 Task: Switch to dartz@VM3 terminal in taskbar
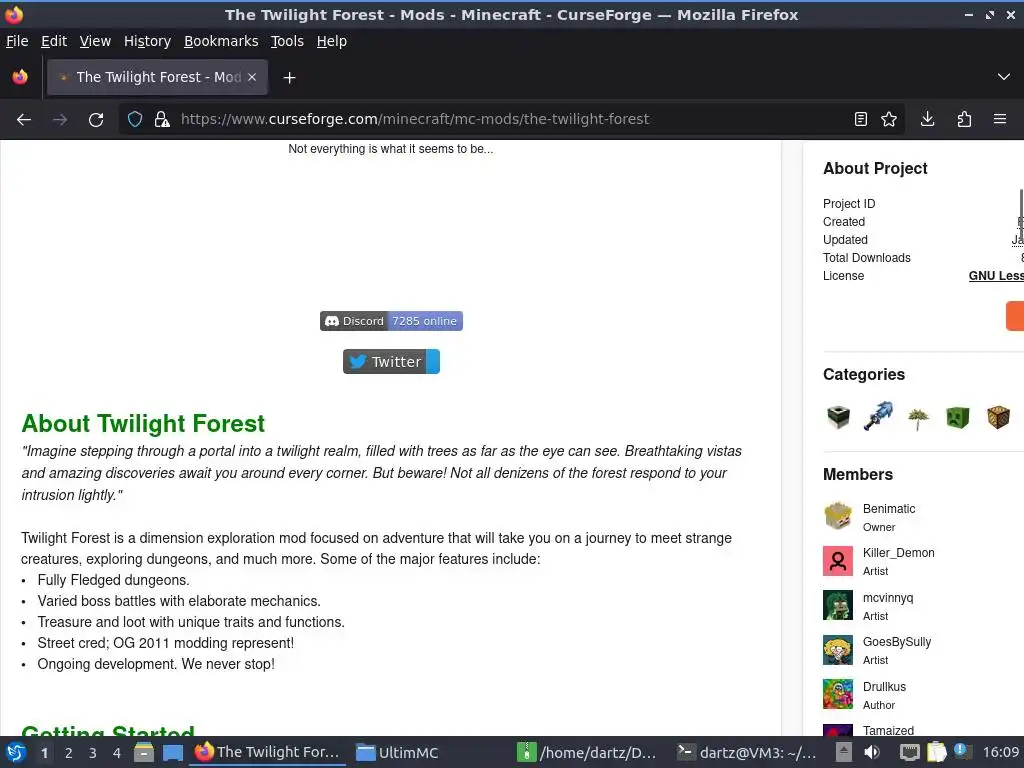[746, 753]
